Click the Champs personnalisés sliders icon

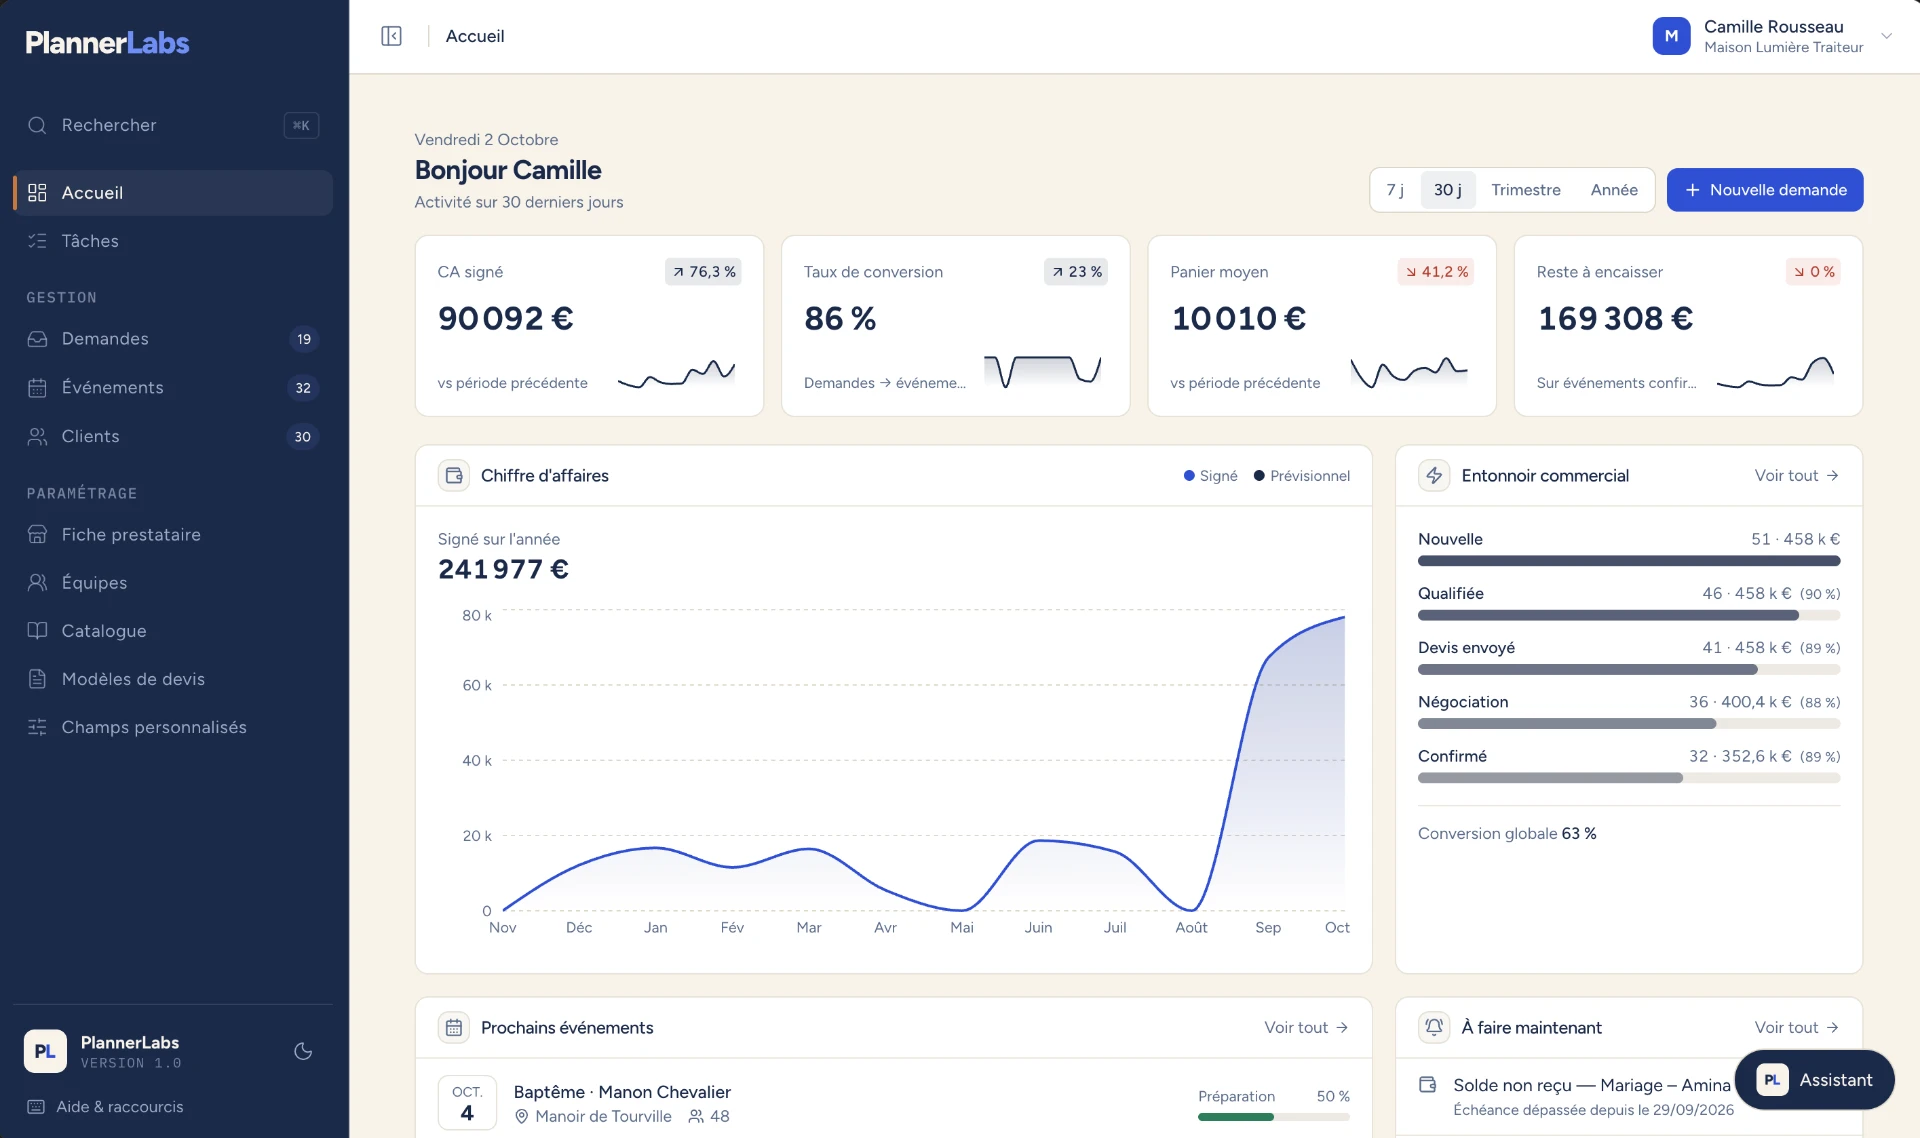point(37,727)
